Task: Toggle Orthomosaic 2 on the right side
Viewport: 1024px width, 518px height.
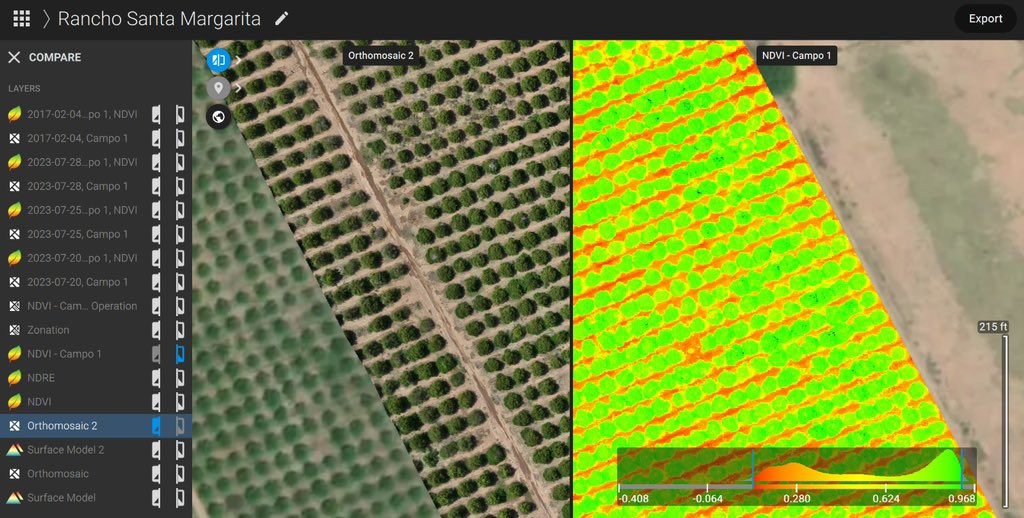Action: tap(180, 426)
